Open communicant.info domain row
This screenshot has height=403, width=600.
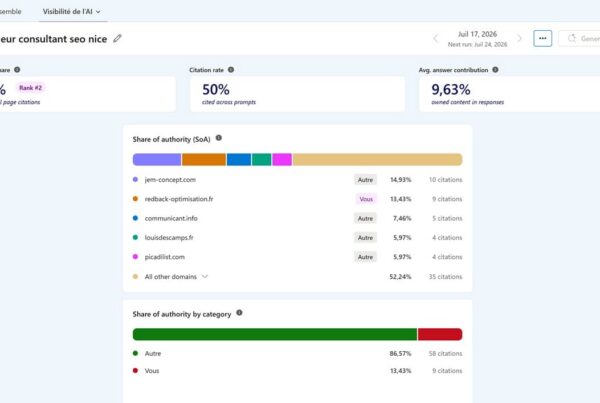(x=297, y=218)
